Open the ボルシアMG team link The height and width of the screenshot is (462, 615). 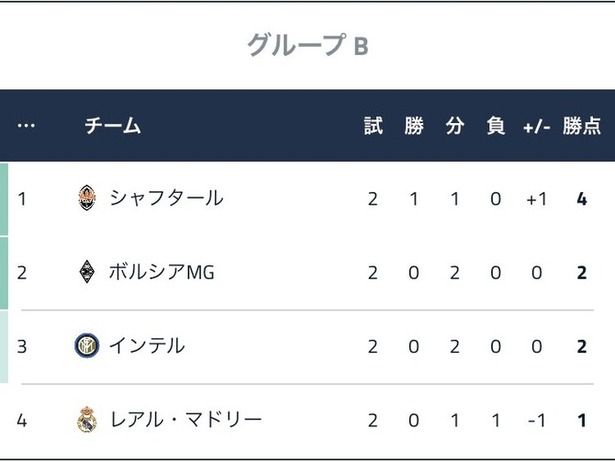(162, 272)
